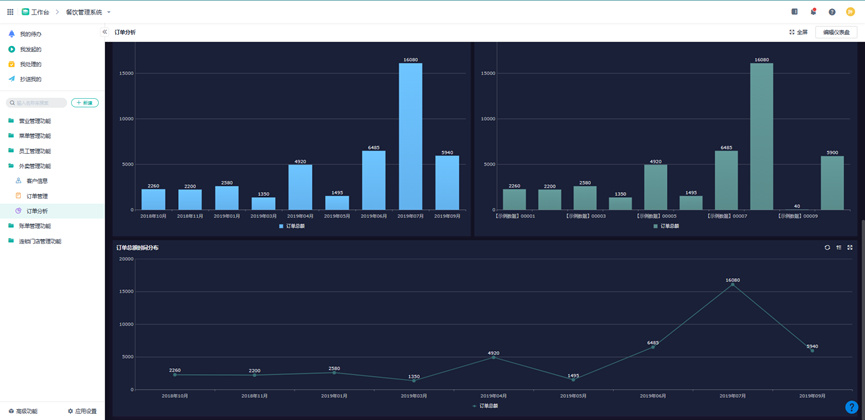Viewport: 865px width, 420px height.
Task: Open the help question mark icon in header
Action: pyautogui.click(x=832, y=12)
